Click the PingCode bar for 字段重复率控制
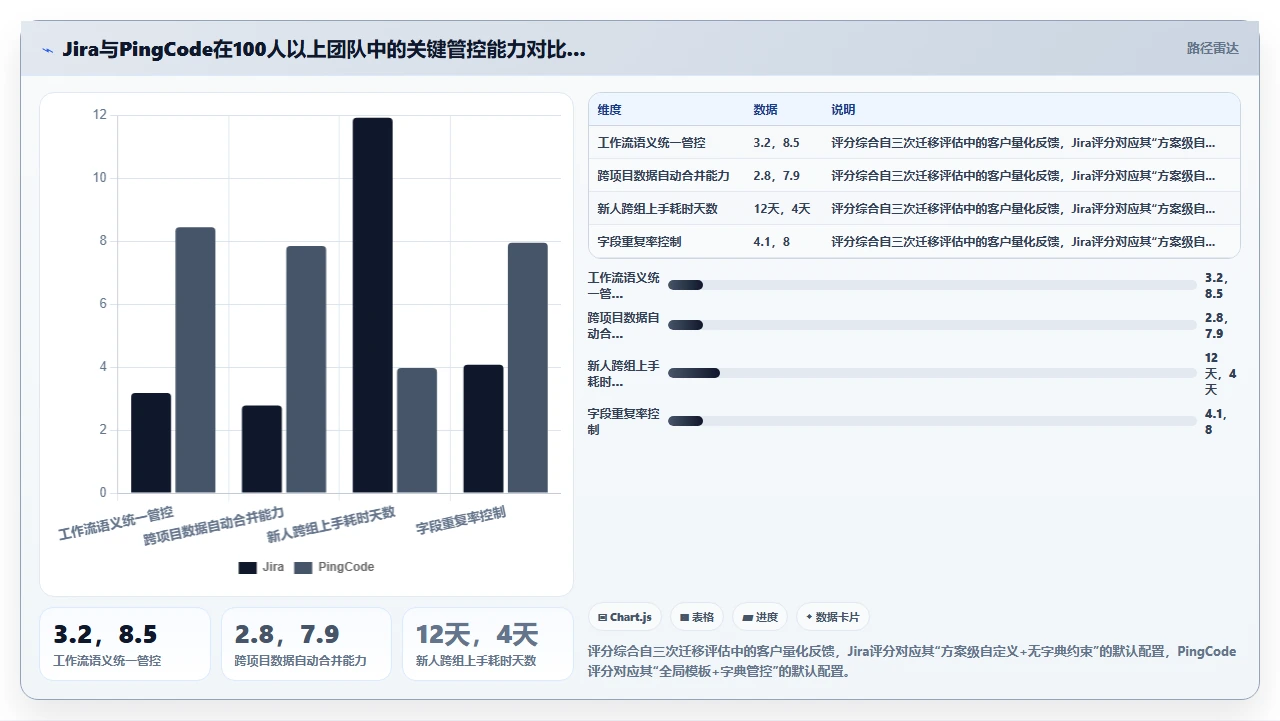Viewport: 1280px width, 721px height. click(528, 368)
